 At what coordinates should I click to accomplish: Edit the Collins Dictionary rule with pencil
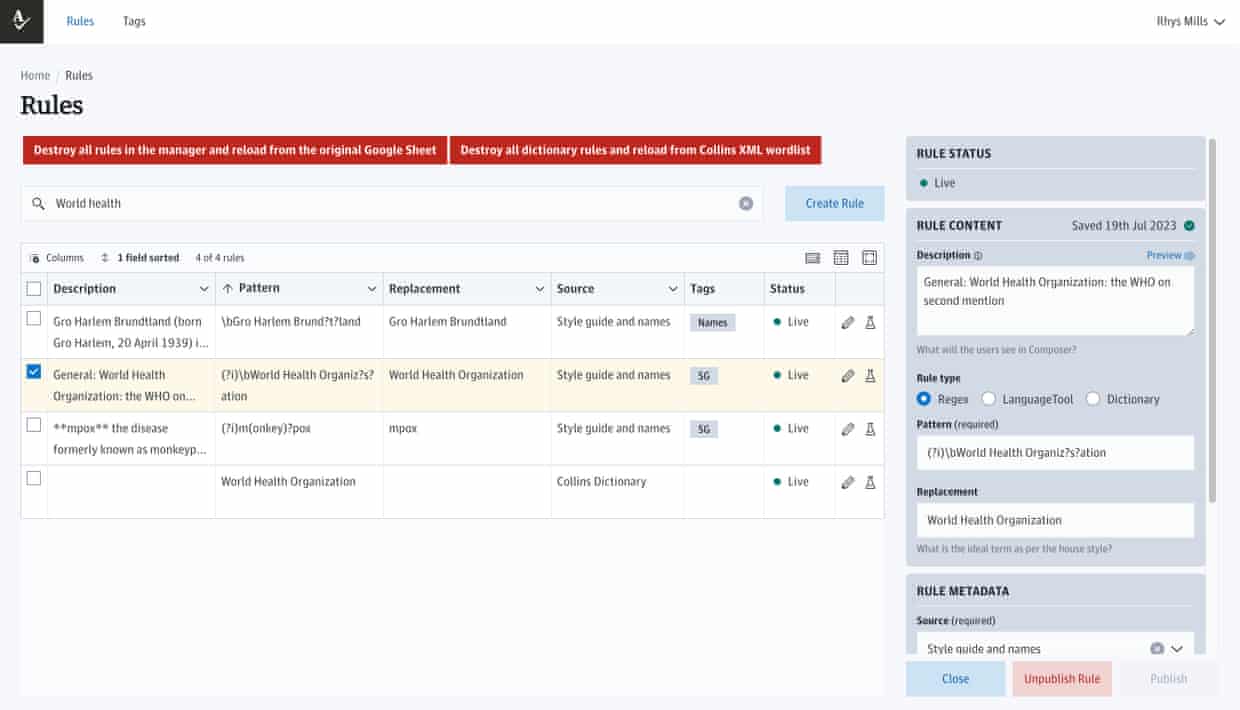(x=848, y=482)
